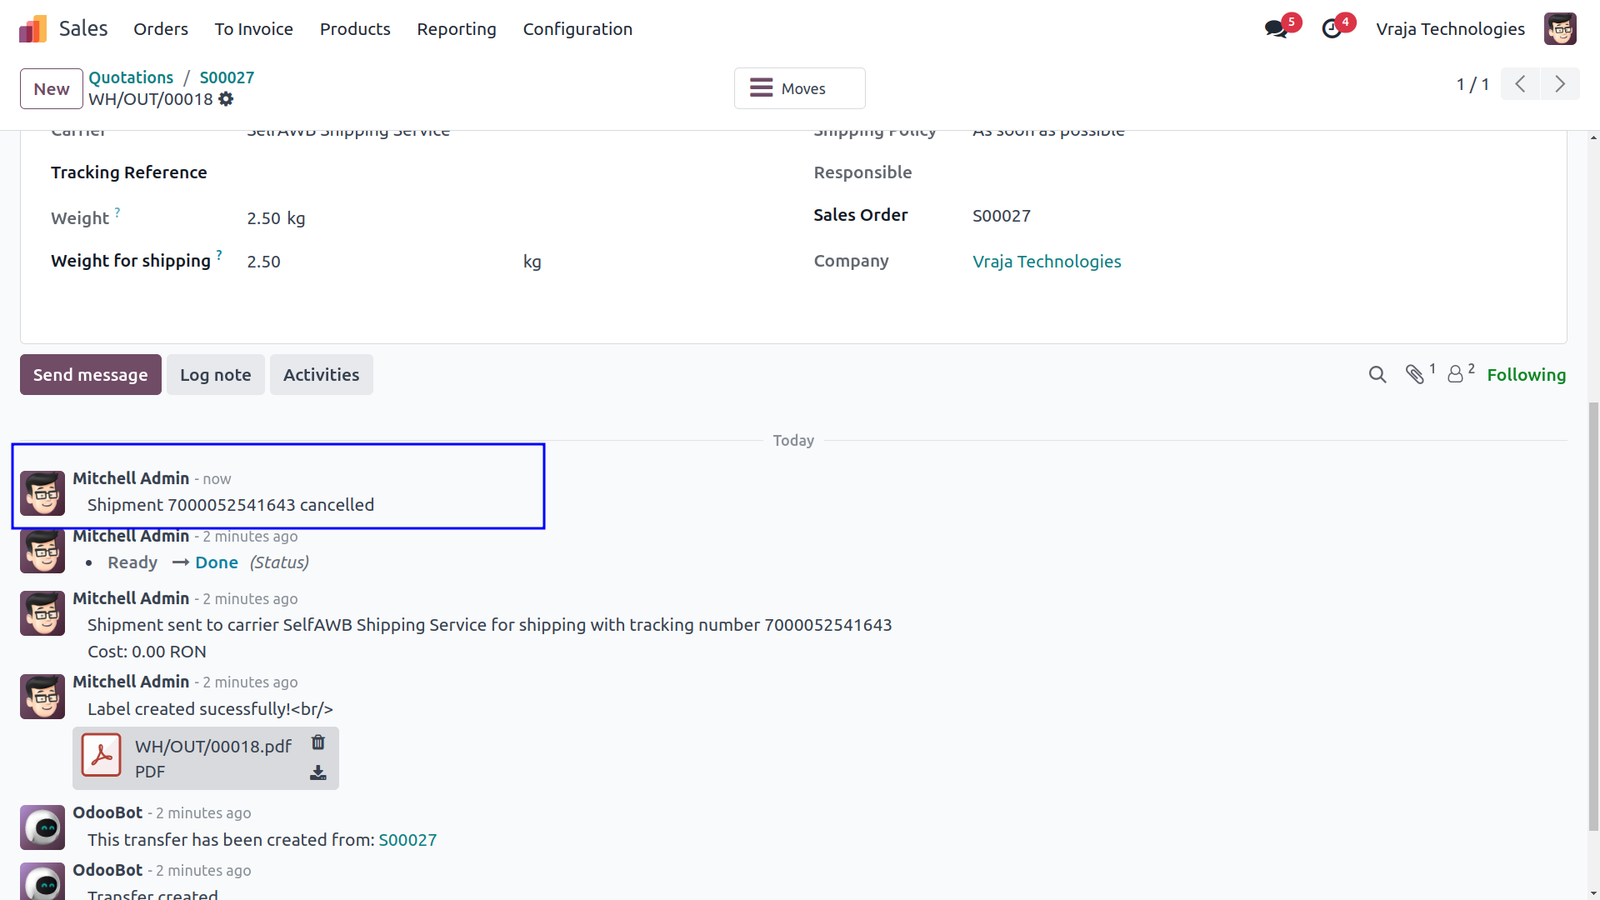Show followers list icon
Viewport: 1600px width, 900px height.
coord(1456,374)
